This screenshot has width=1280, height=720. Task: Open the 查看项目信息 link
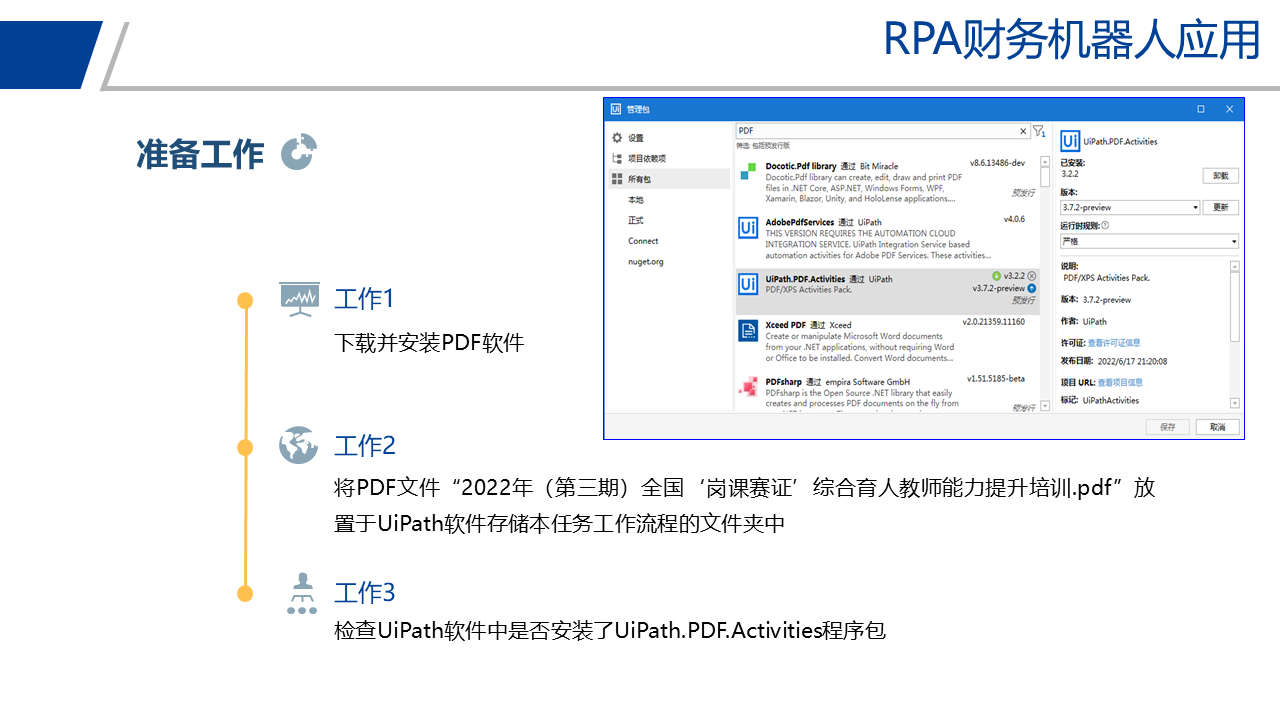point(1120,382)
